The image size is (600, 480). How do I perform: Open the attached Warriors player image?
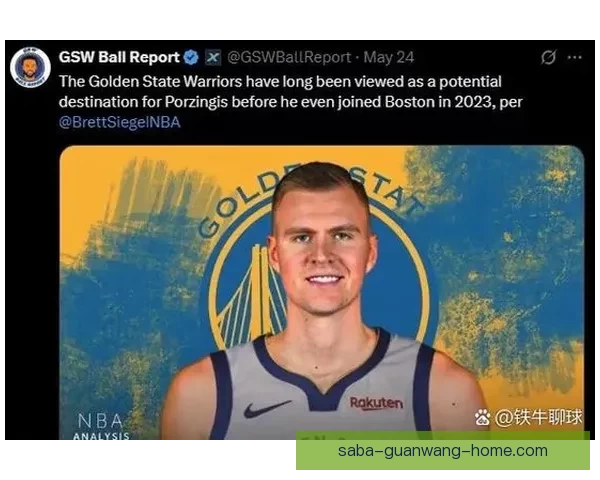point(322,292)
